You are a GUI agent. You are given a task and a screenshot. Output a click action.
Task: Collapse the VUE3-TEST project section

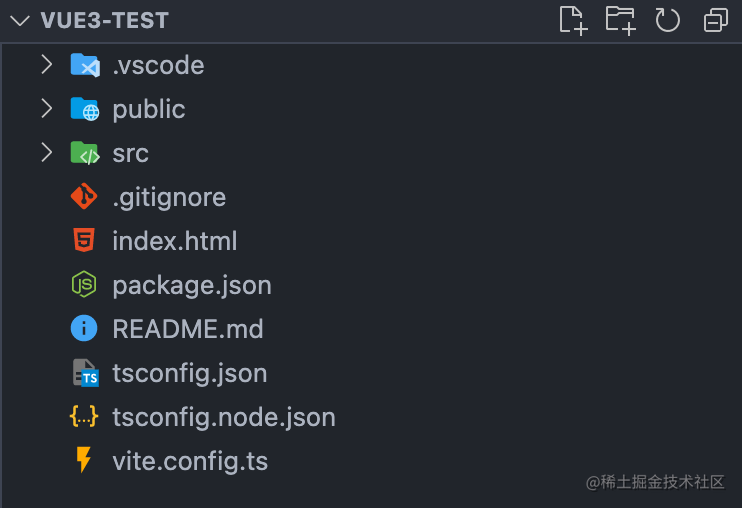pyautogui.click(x=20, y=21)
